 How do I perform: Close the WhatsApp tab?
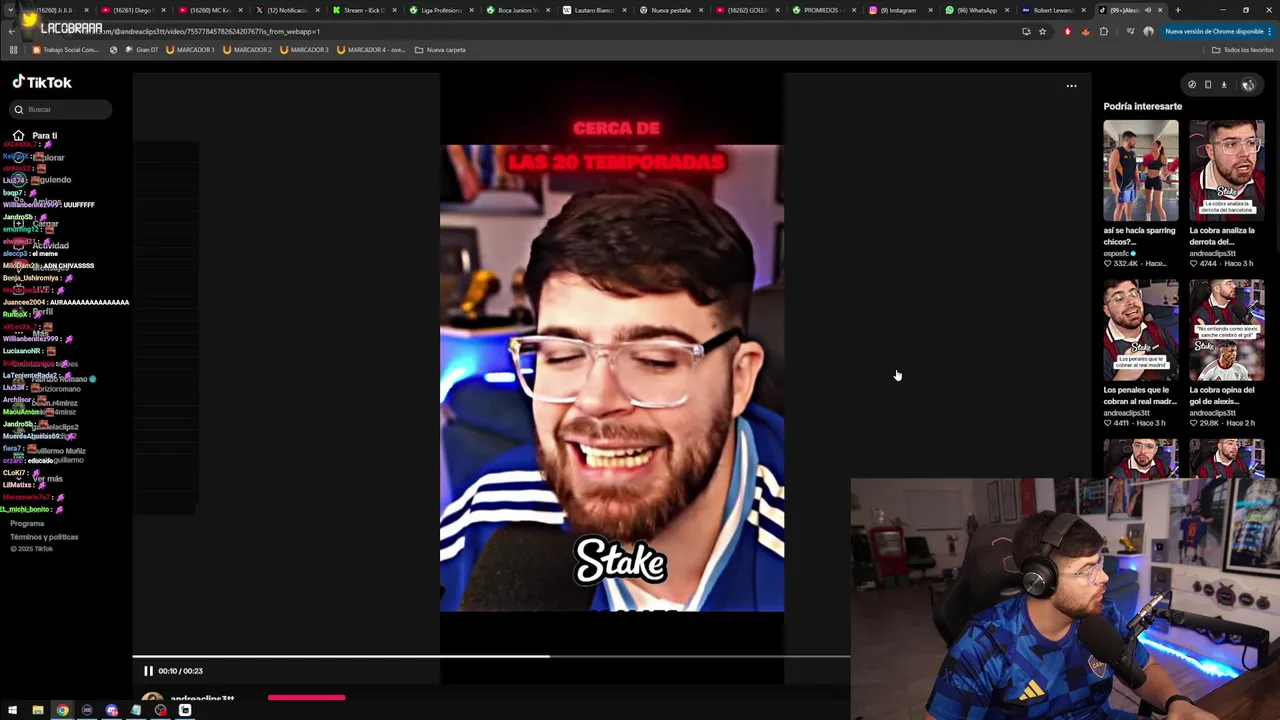tap(1007, 10)
